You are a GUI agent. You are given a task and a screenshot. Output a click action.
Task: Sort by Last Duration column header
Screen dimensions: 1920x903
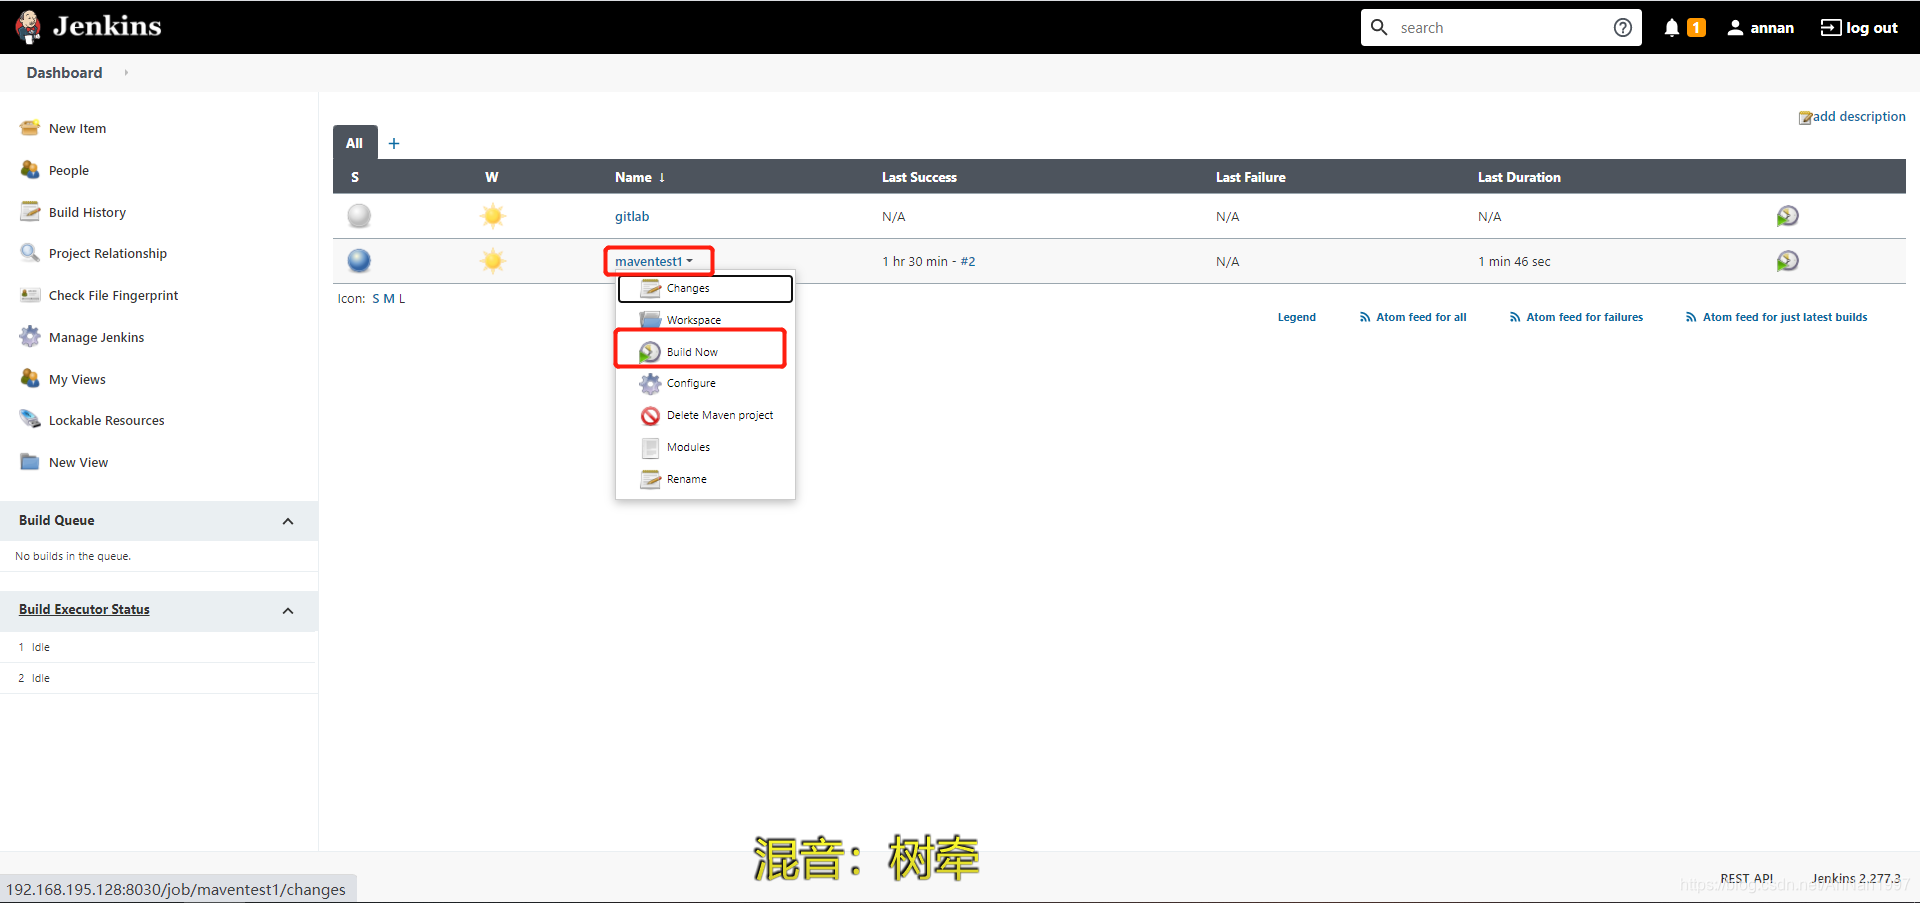(x=1519, y=177)
